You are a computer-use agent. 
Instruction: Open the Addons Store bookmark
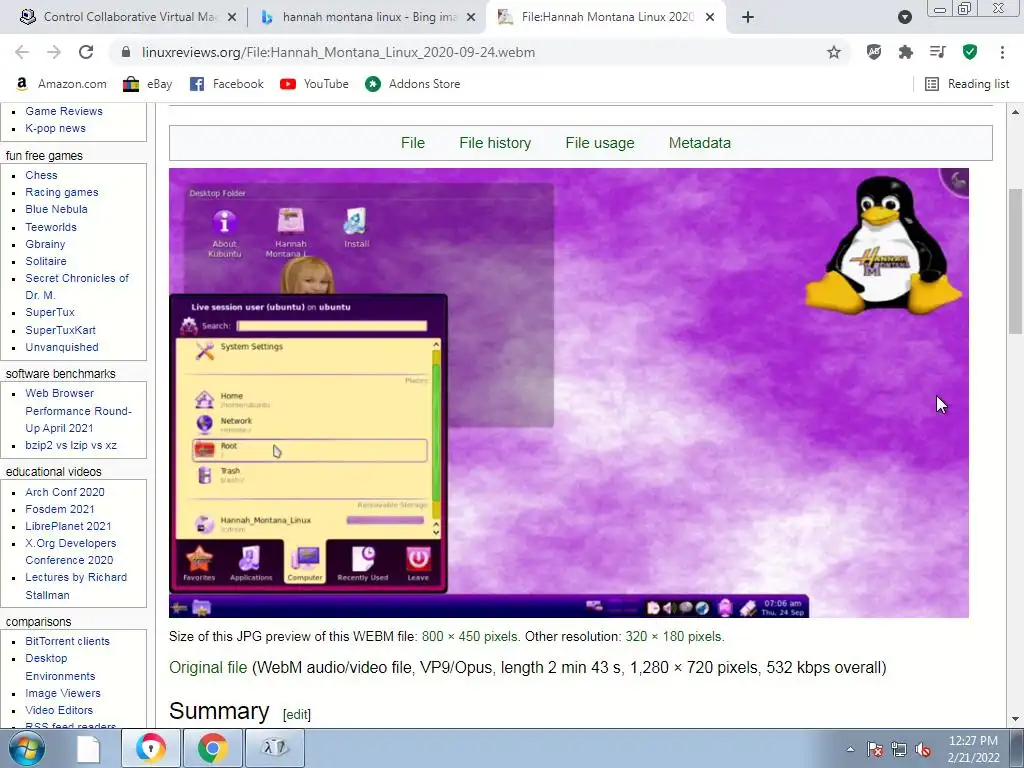coord(413,84)
